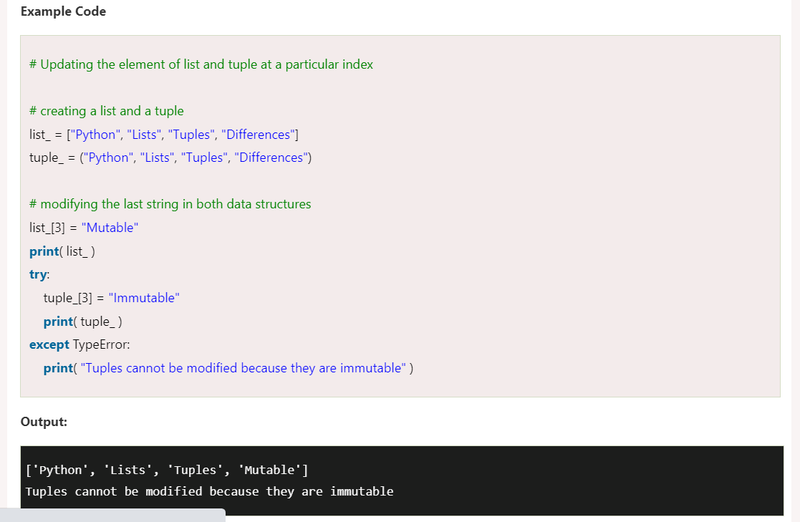Click the "Tuples cannot be modified" output line
The image size is (800, 522).
point(210,491)
